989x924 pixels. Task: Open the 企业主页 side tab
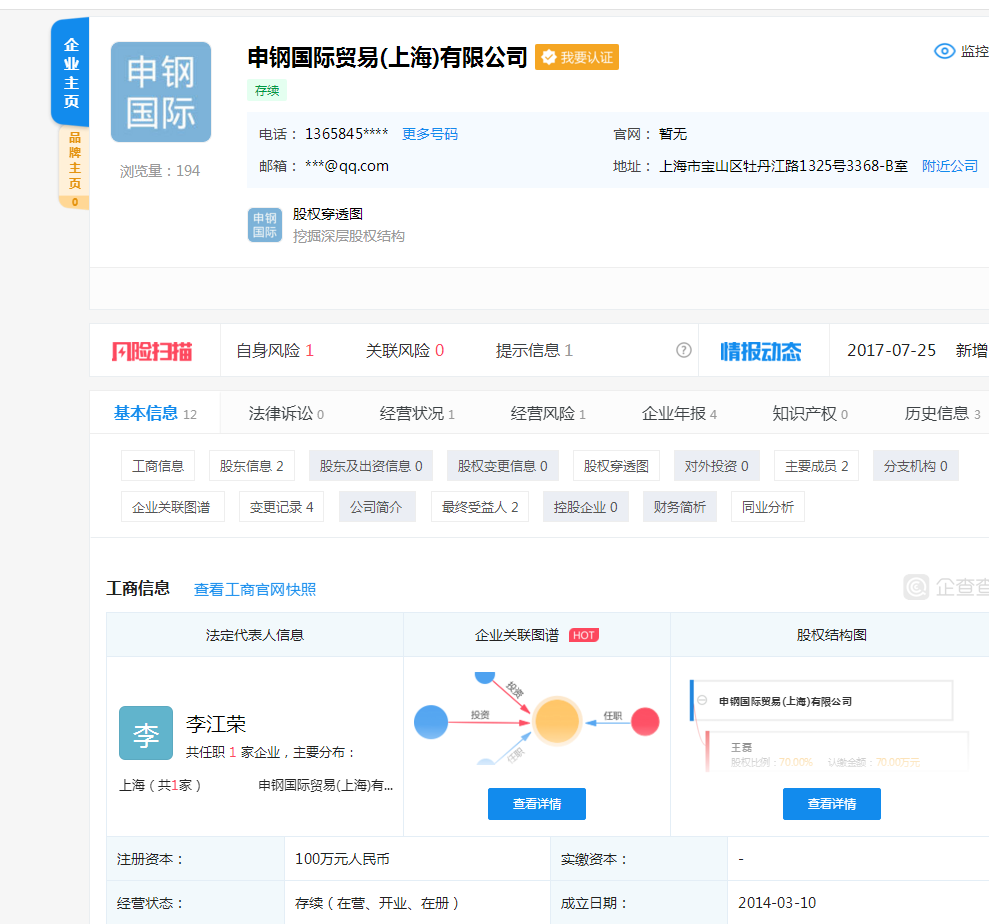(71, 73)
